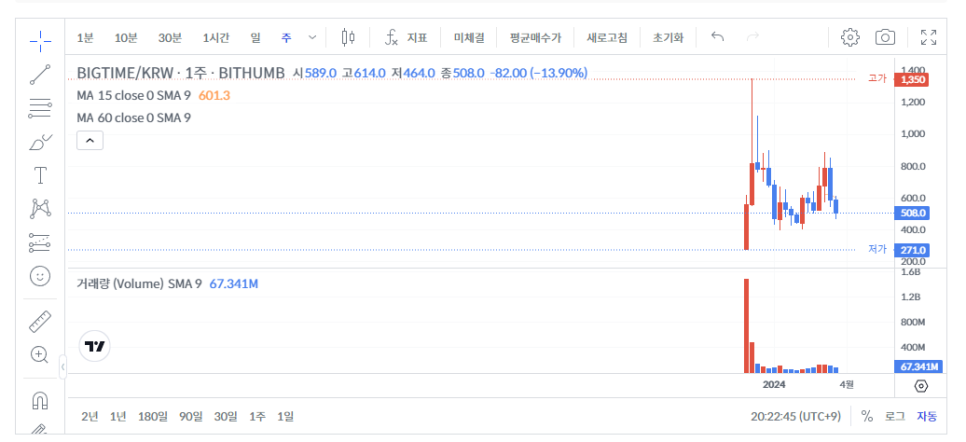966x442 pixels.
Task: Toggle percent scale mode
Action: pos(867,417)
